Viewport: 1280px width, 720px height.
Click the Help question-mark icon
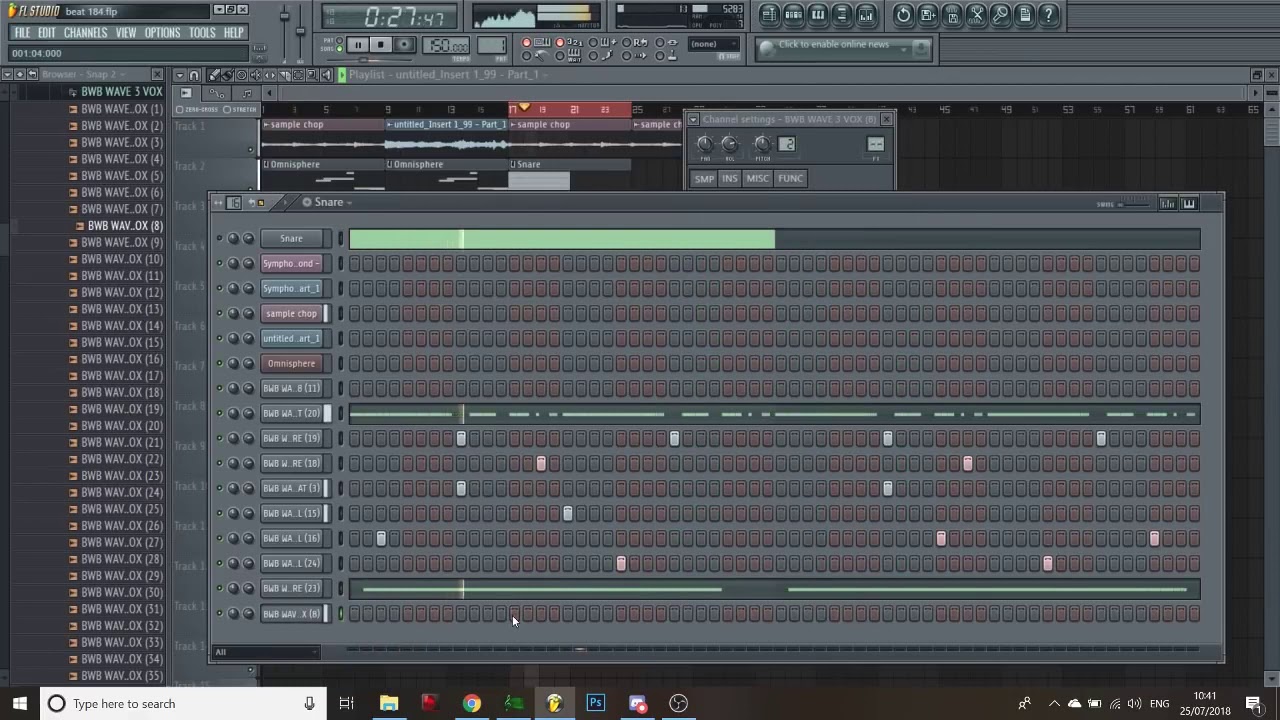pyautogui.click(x=1049, y=14)
